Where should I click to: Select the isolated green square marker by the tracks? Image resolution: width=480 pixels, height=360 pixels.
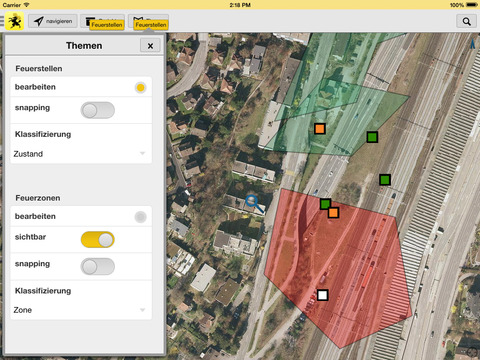(385, 180)
